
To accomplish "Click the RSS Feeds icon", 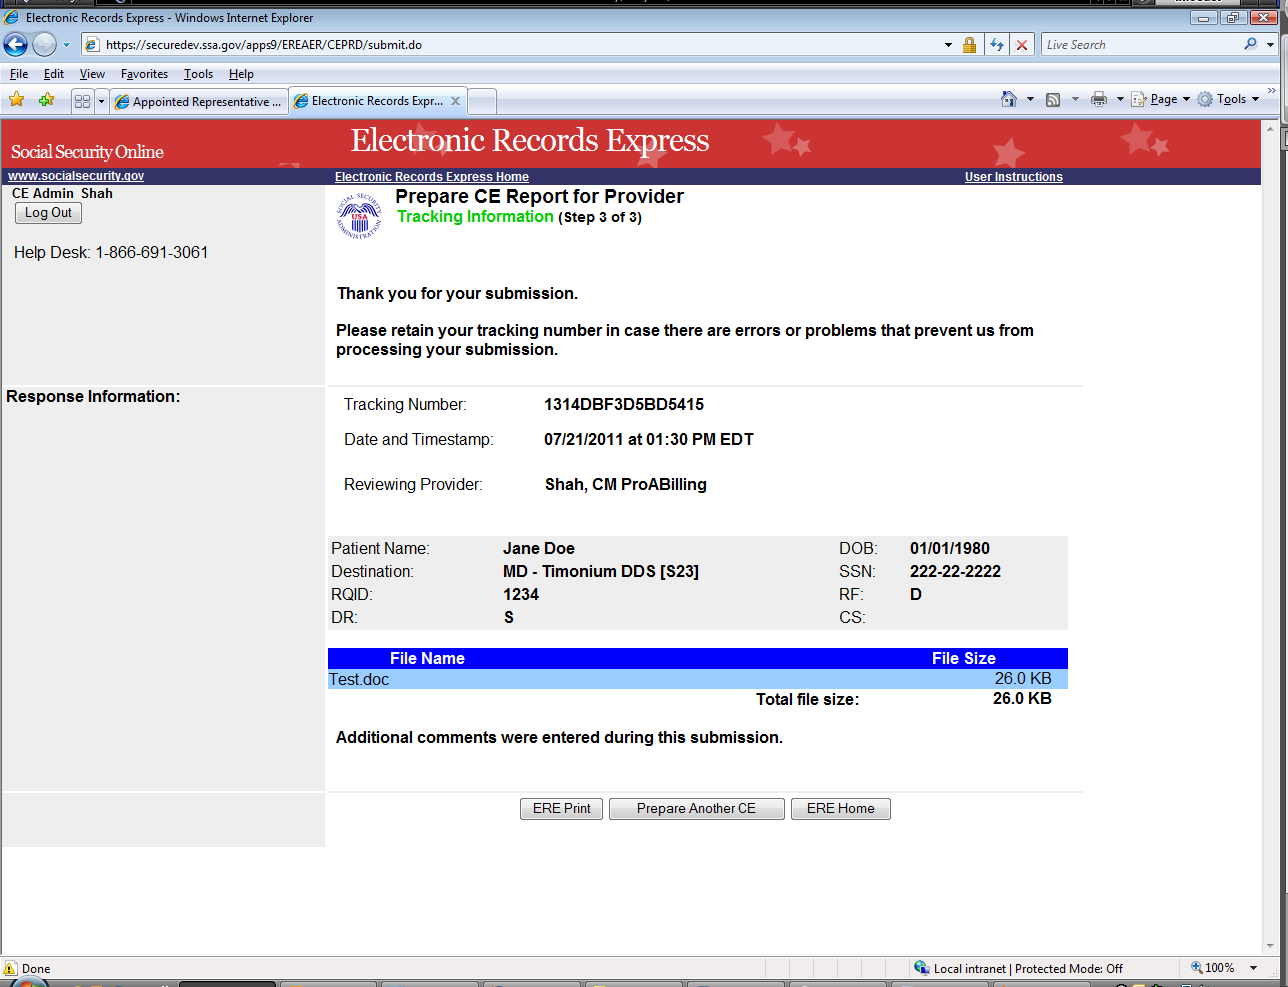I will 1053,99.
